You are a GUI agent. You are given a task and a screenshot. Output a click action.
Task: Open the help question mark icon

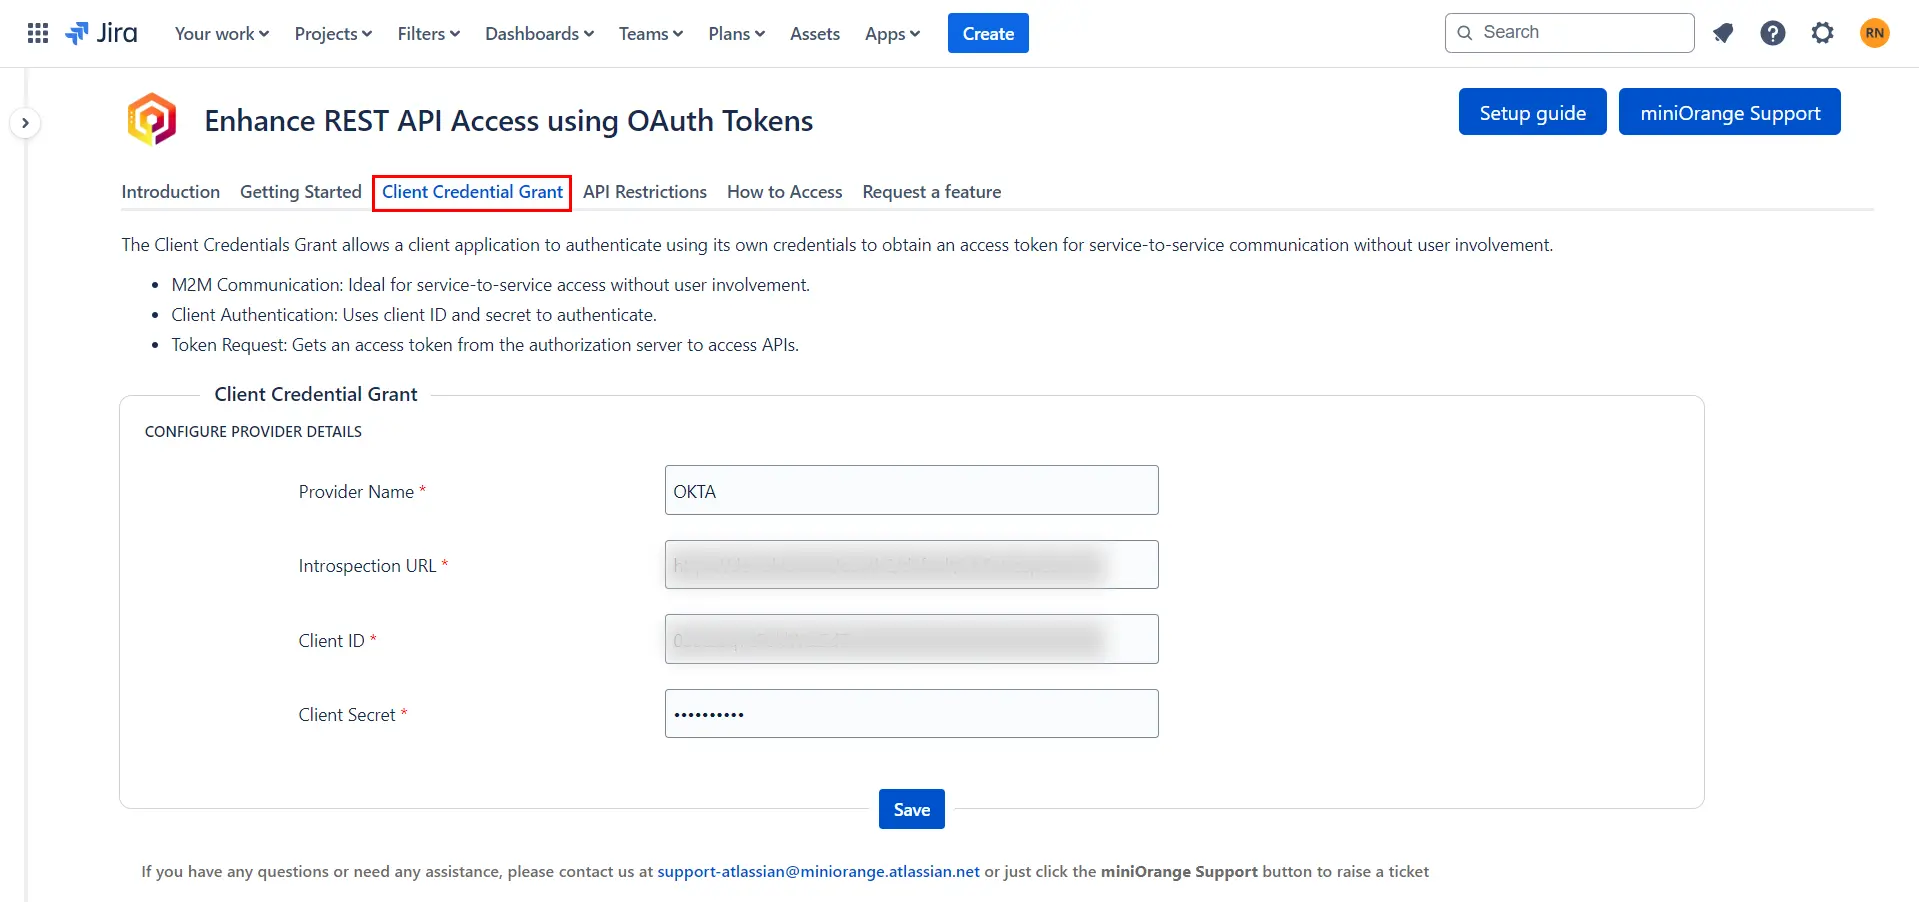1772,33
